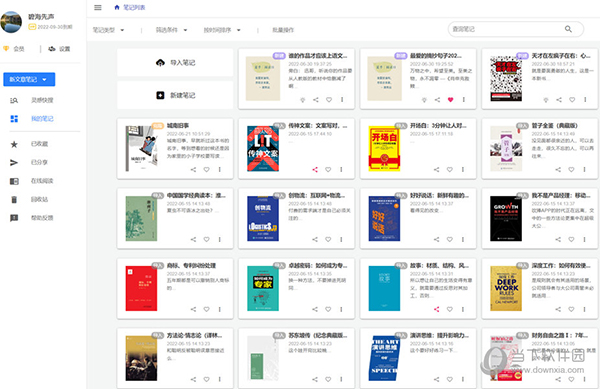Image resolution: width=600 pixels, height=389 pixels.
Task: Click the home icon beside 笔记列表
Action: [x=117, y=7]
